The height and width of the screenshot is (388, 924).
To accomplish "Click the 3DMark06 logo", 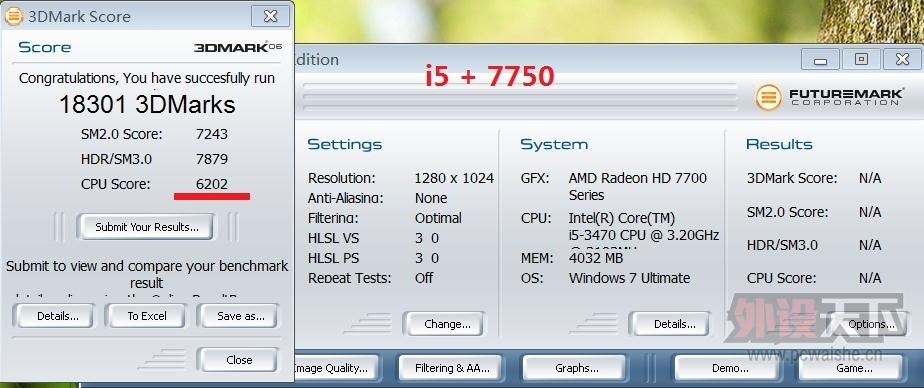I will tap(237, 47).
